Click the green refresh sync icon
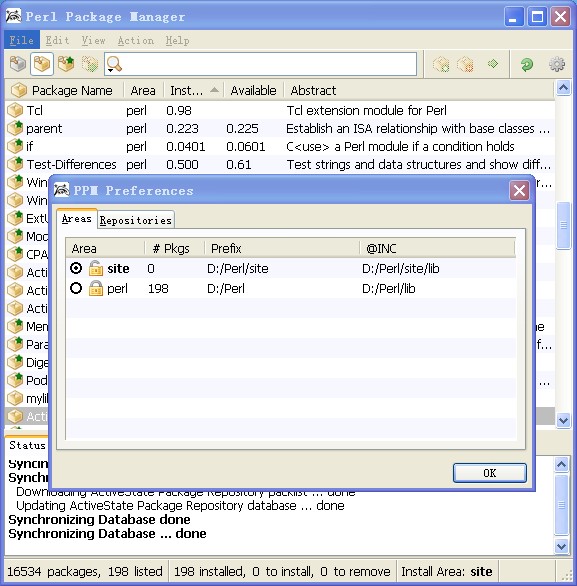The height and width of the screenshot is (586, 577). click(x=527, y=64)
